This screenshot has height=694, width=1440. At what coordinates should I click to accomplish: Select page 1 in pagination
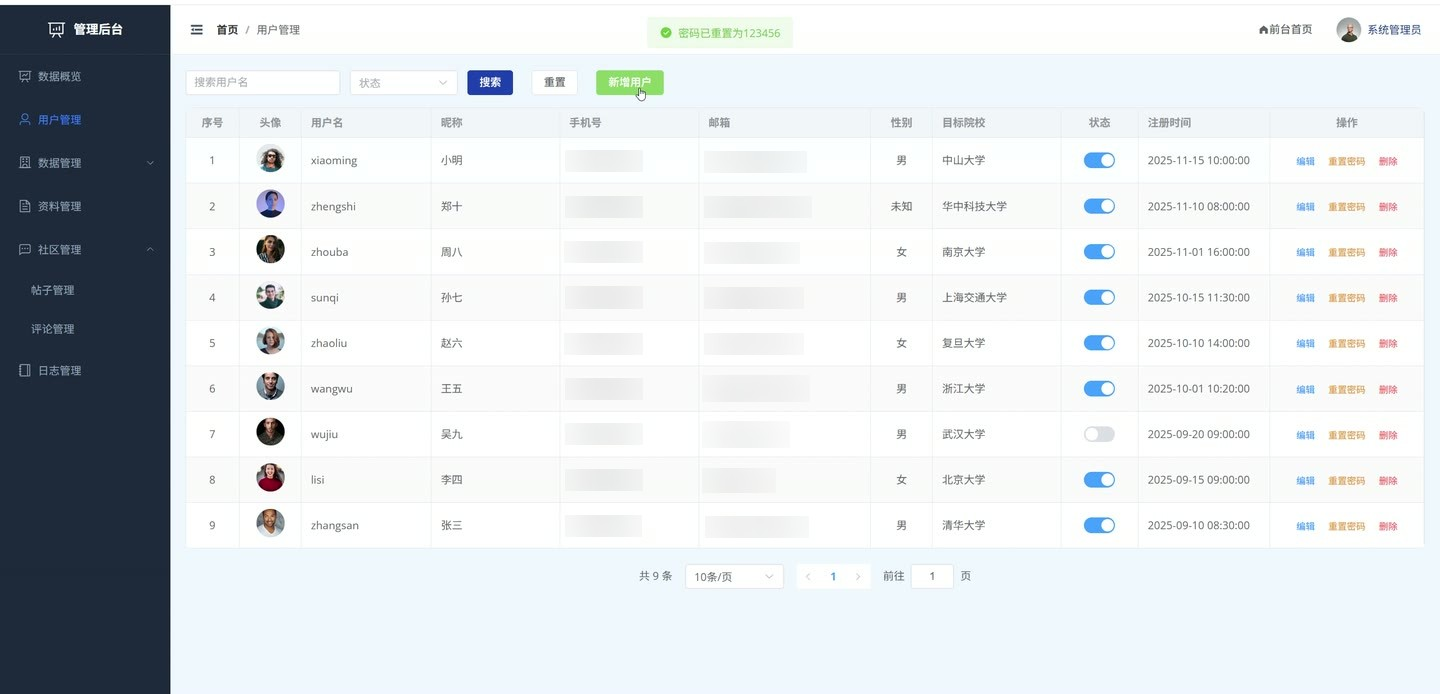pyautogui.click(x=833, y=577)
